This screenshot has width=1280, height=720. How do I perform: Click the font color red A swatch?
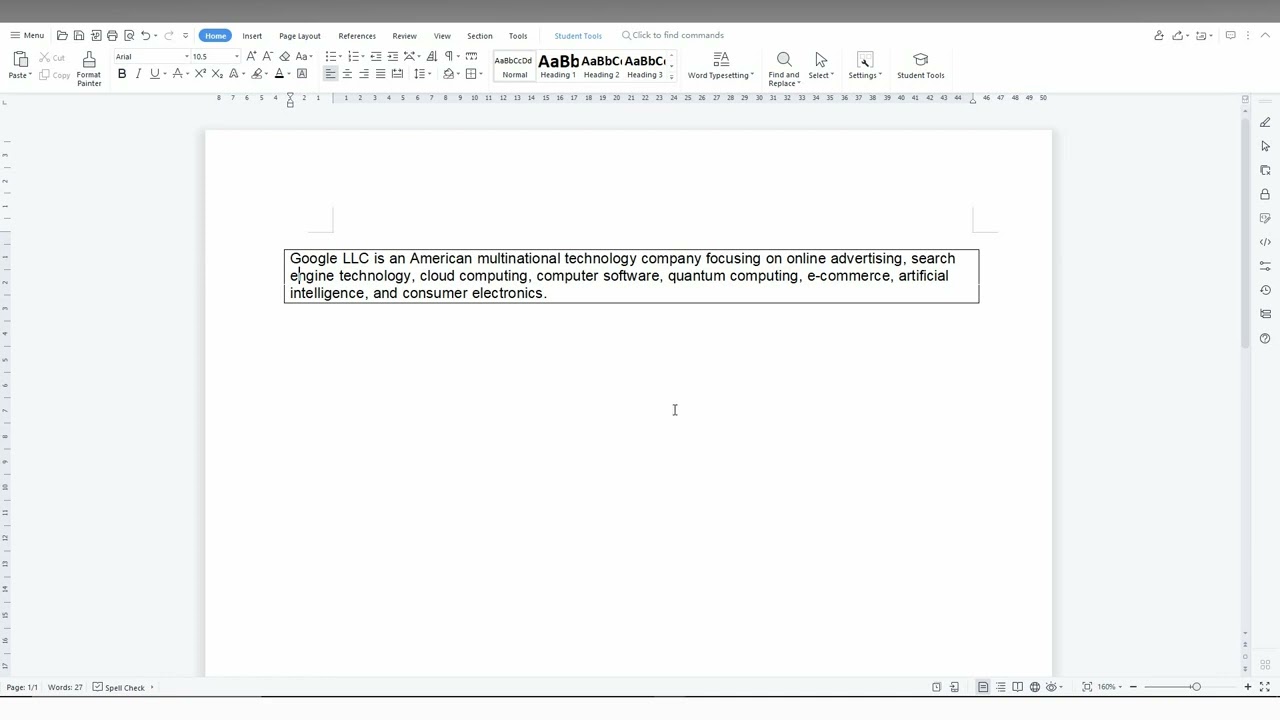(x=279, y=74)
